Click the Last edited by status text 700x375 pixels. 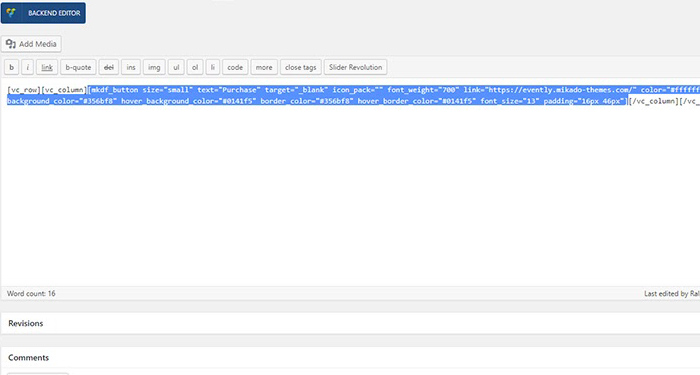click(x=671, y=293)
